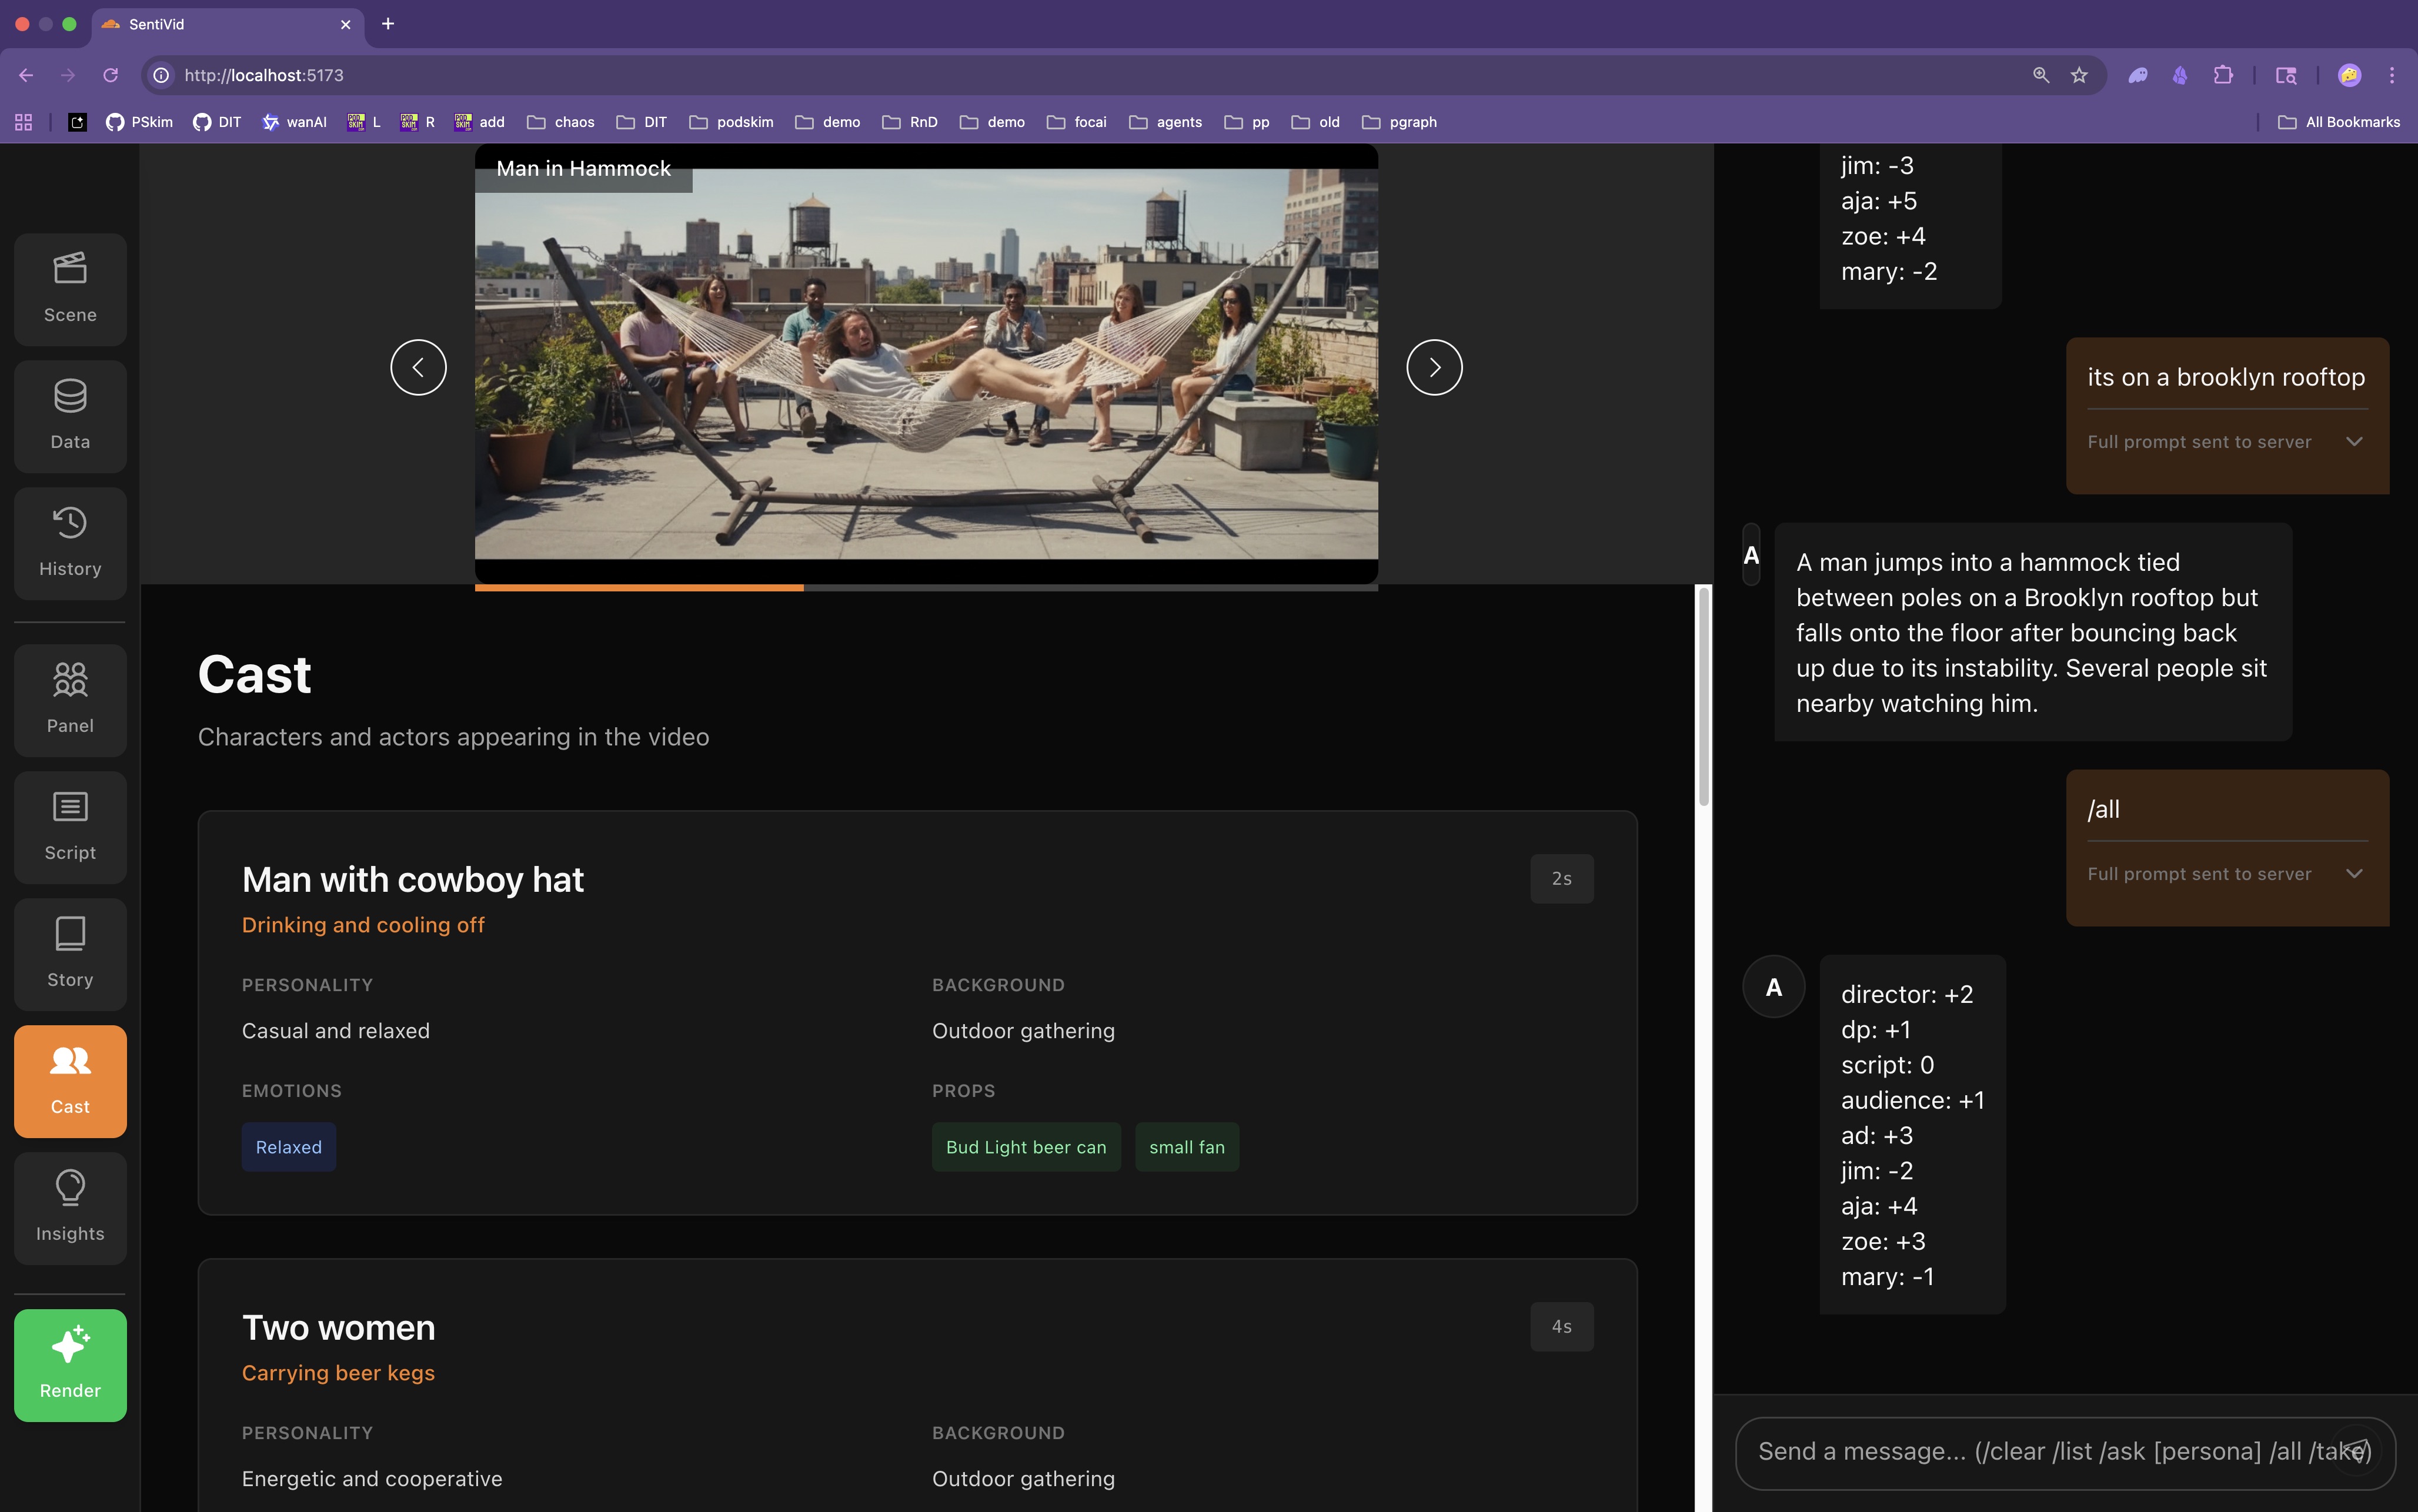The width and height of the screenshot is (2418, 1512).
Task: Click the video progress bar
Action: coord(926,588)
